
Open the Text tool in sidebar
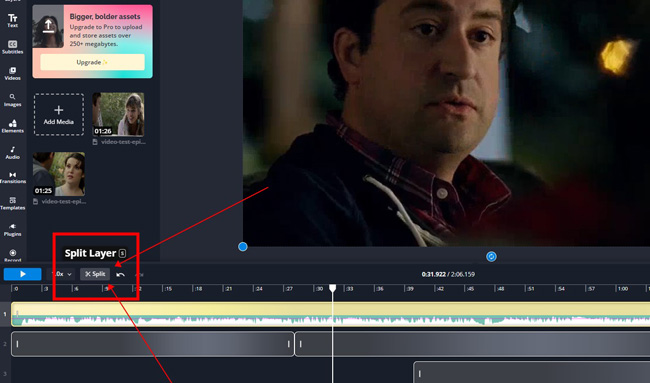12,20
